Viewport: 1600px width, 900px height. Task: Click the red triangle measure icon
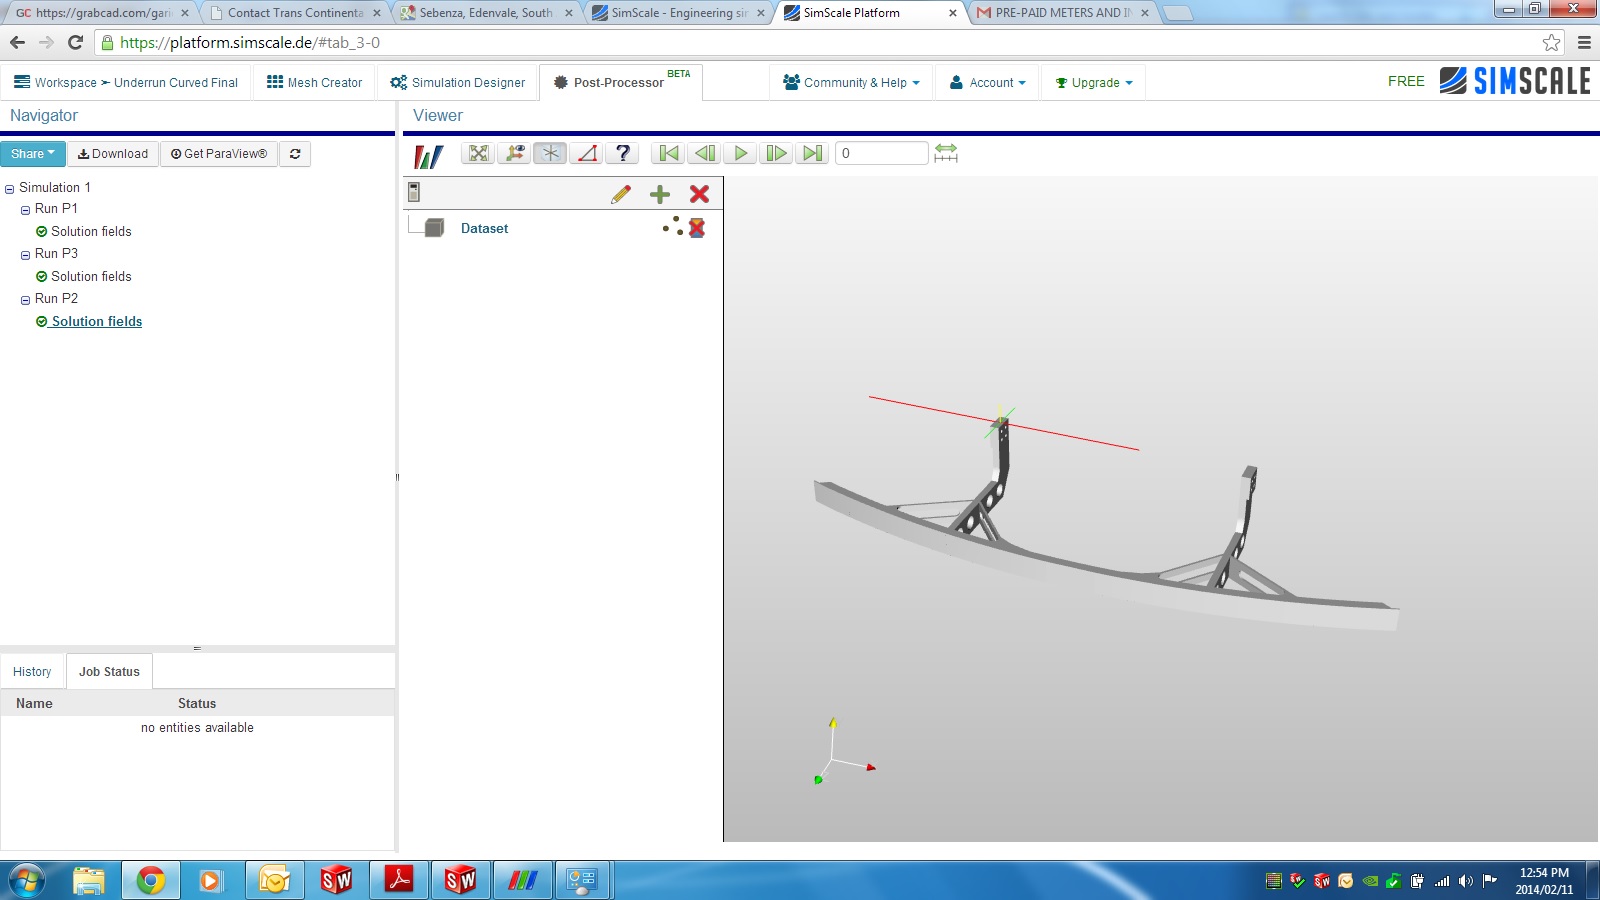pos(587,153)
